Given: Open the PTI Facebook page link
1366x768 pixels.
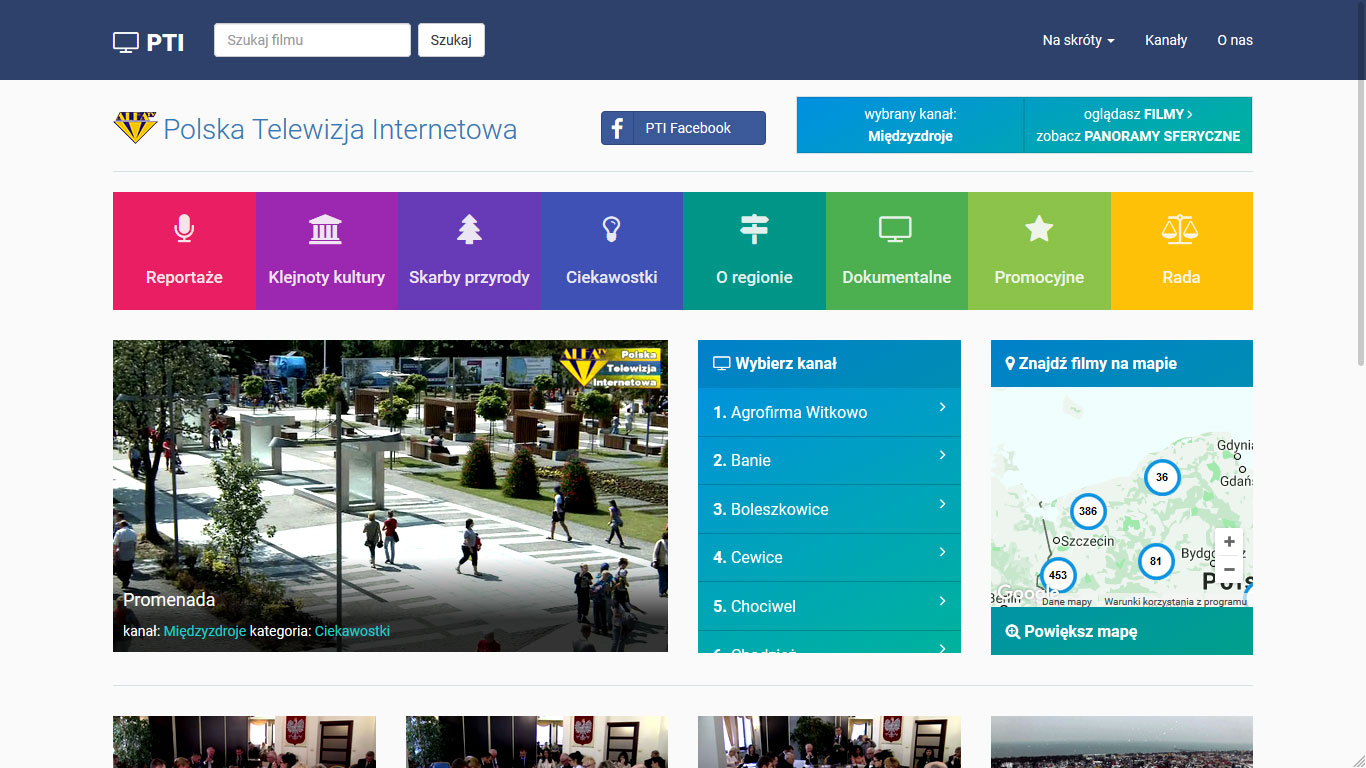Looking at the screenshot, I should click(683, 128).
